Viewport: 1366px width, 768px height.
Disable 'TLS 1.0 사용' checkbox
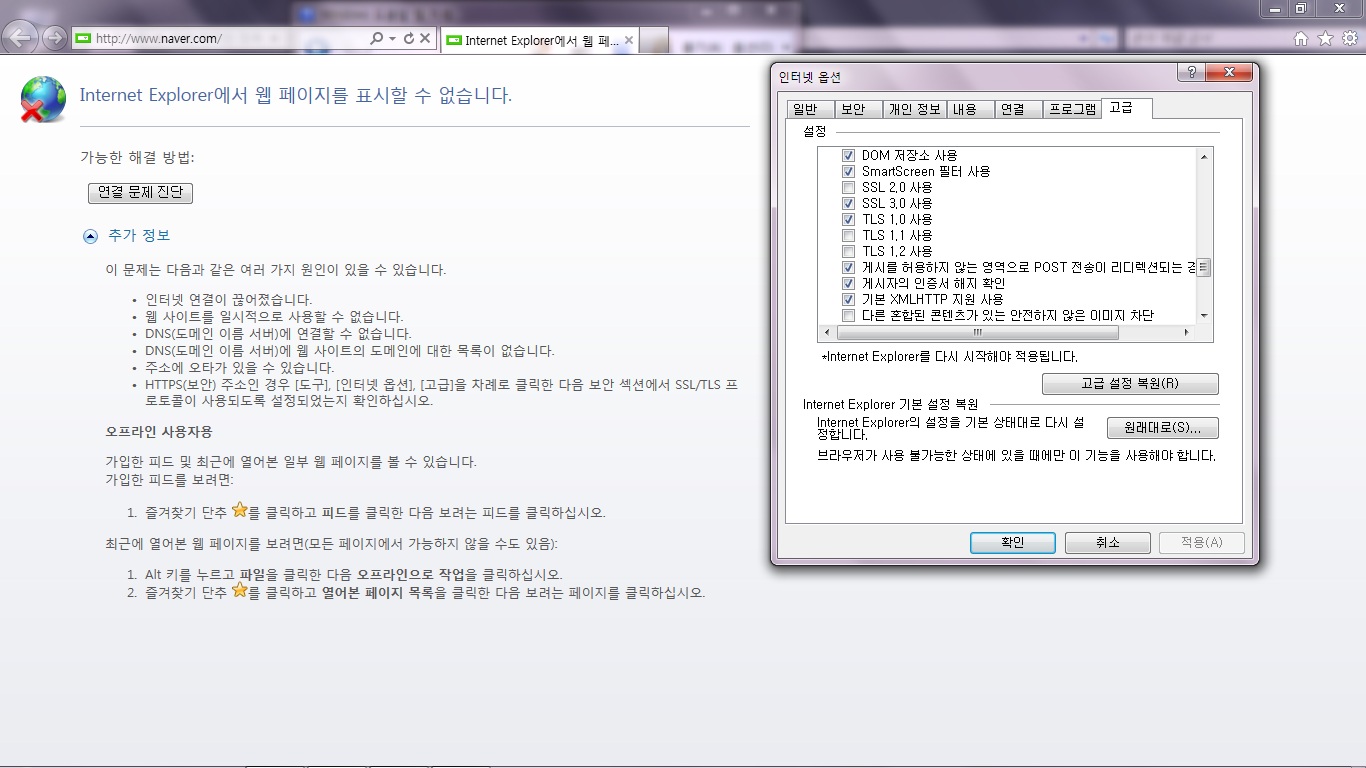pos(849,220)
